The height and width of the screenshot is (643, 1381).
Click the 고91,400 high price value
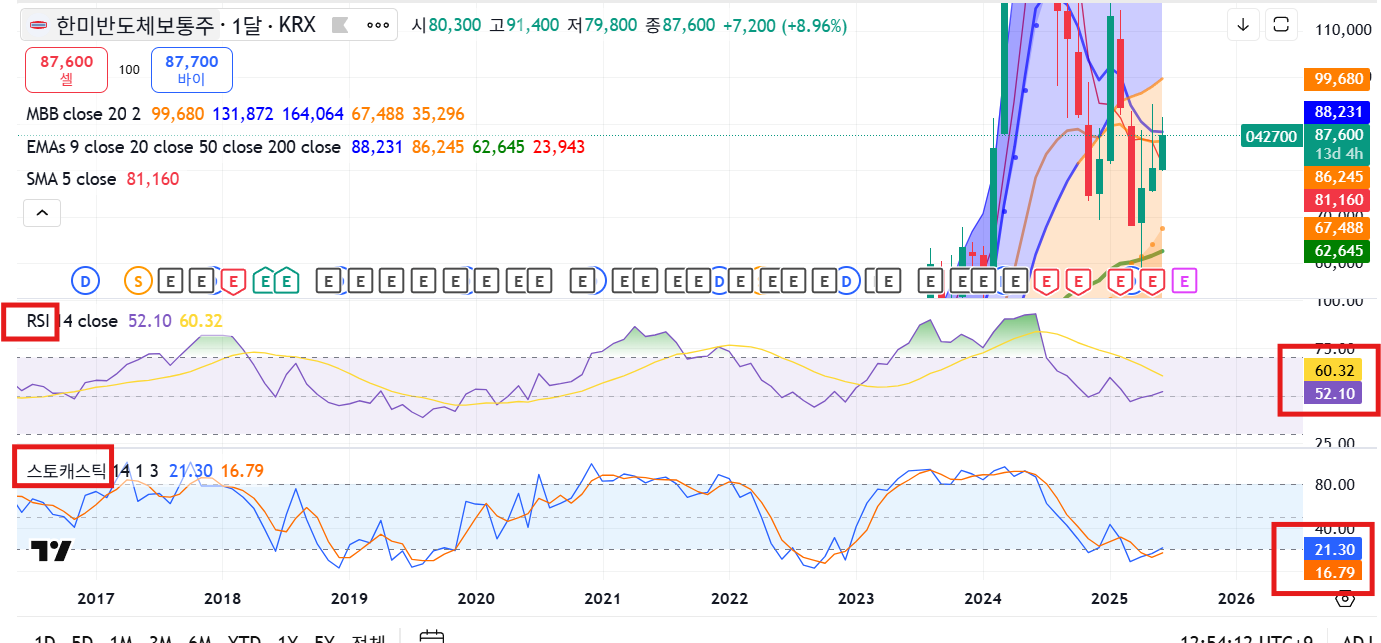[x=524, y=25]
